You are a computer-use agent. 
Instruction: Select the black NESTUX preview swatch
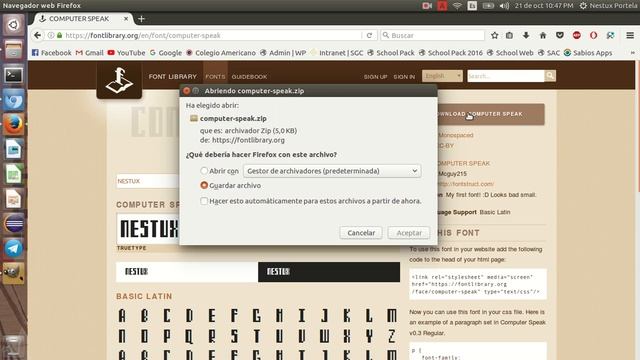(329, 272)
